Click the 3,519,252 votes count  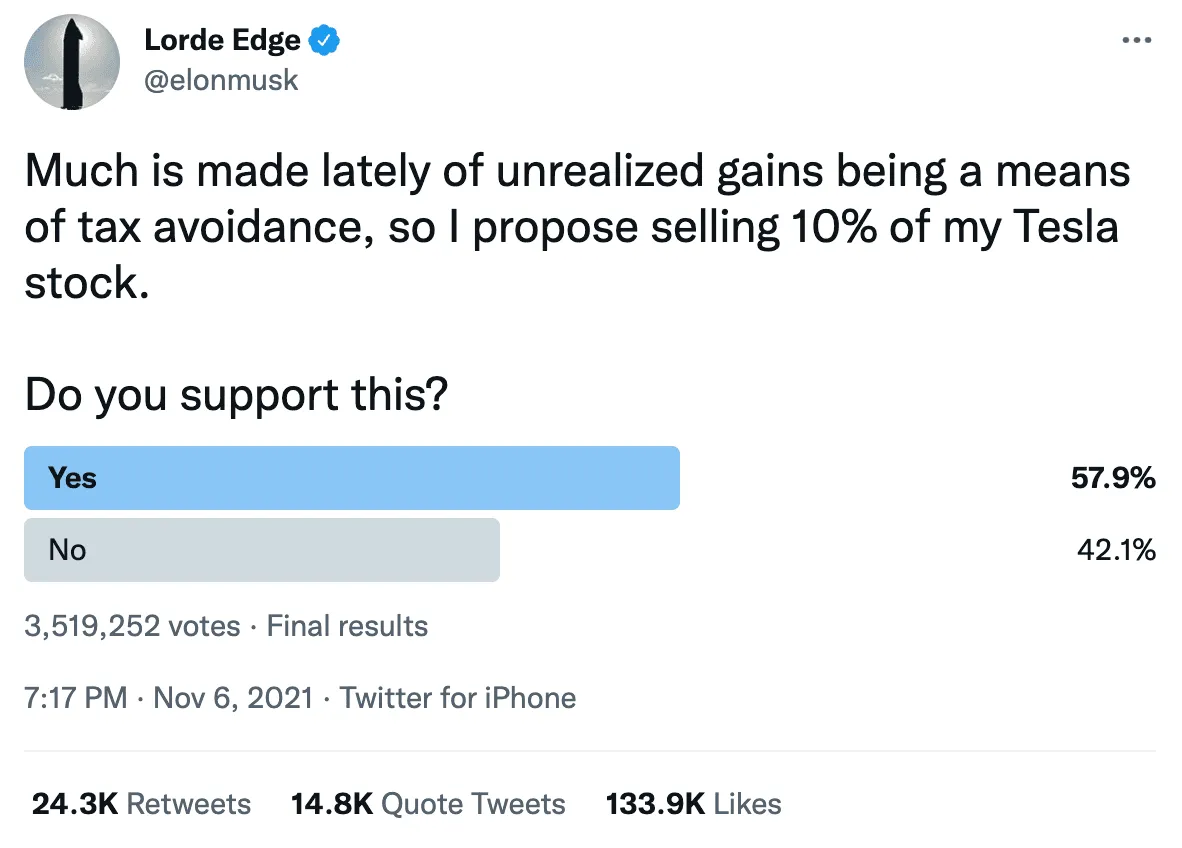point(132,627)
